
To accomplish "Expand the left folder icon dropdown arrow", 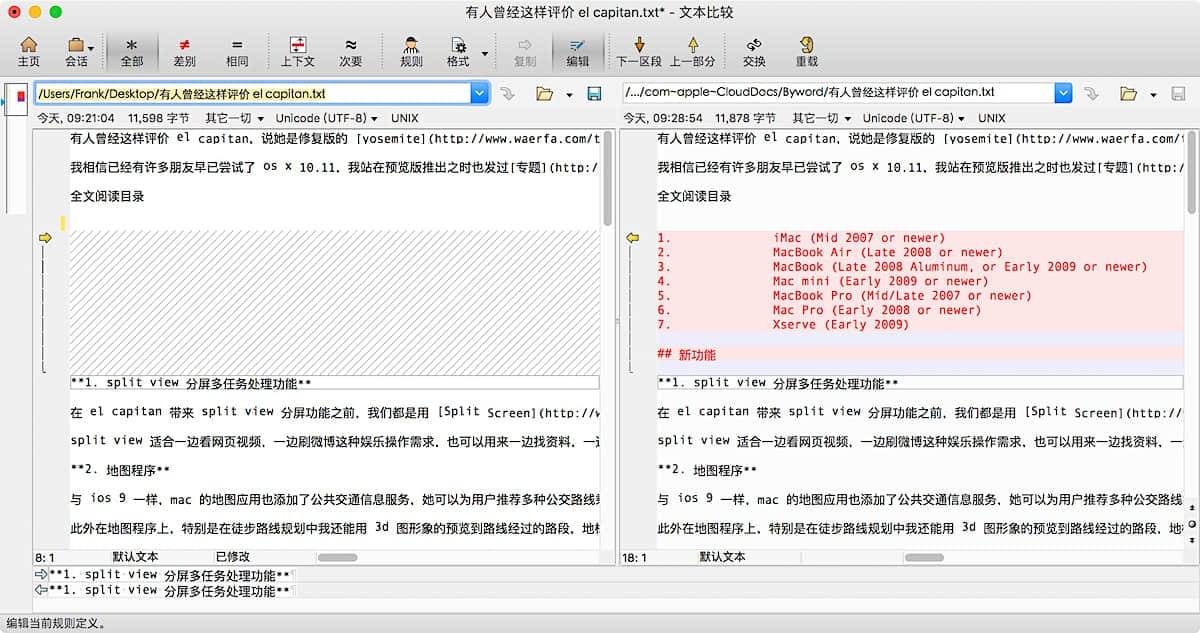I will pos(569,95).
